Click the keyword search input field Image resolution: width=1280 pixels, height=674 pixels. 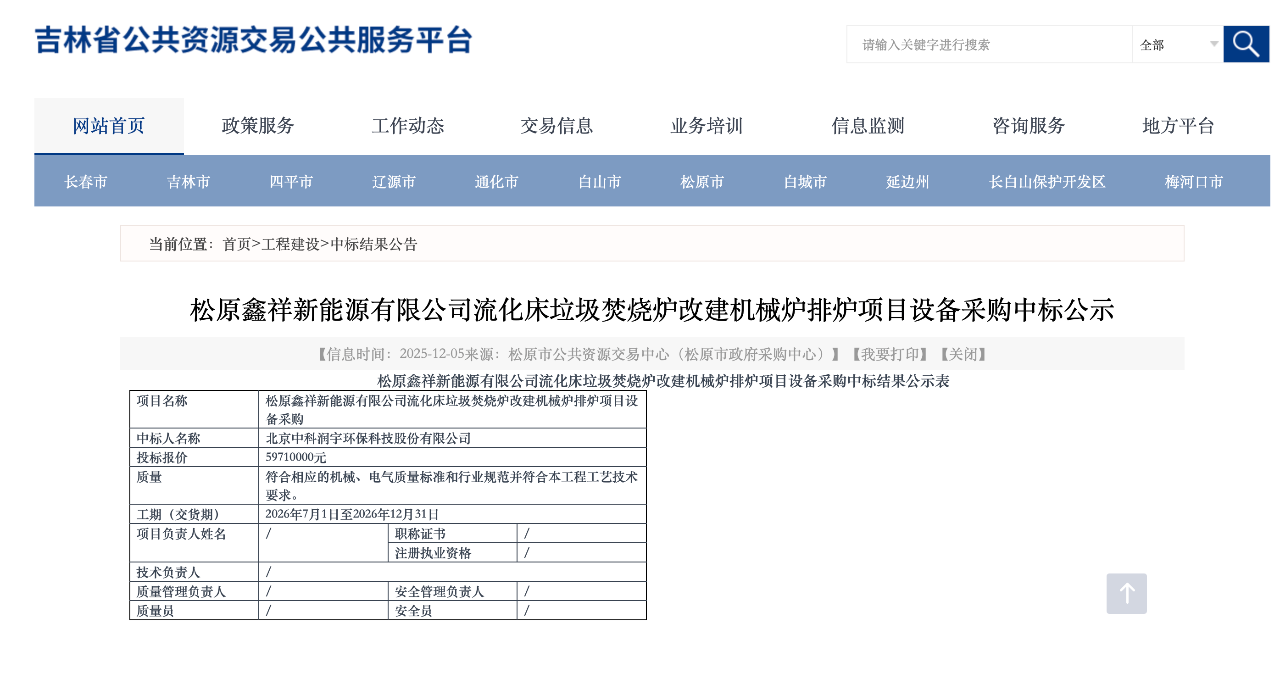988,44
